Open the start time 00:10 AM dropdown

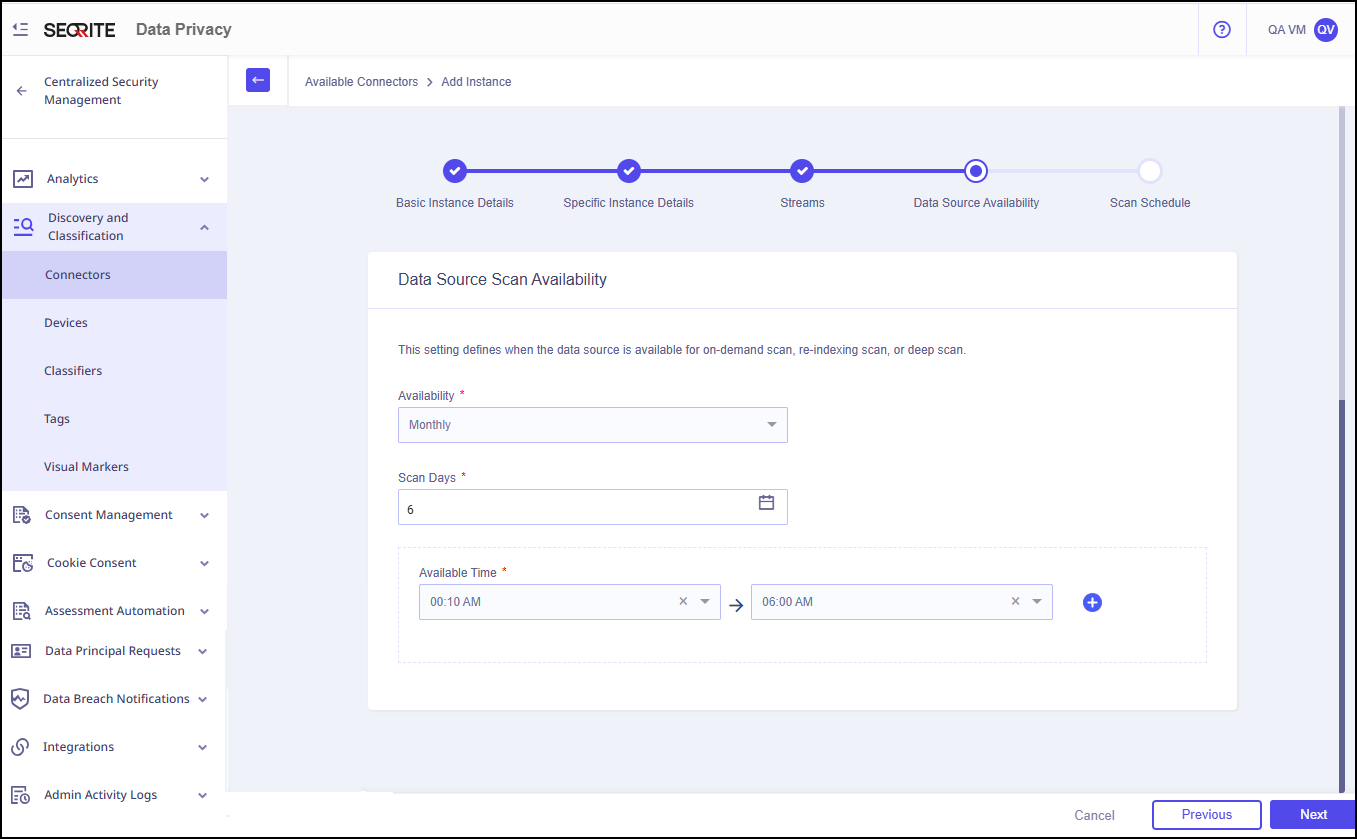(x=705, y=602)
